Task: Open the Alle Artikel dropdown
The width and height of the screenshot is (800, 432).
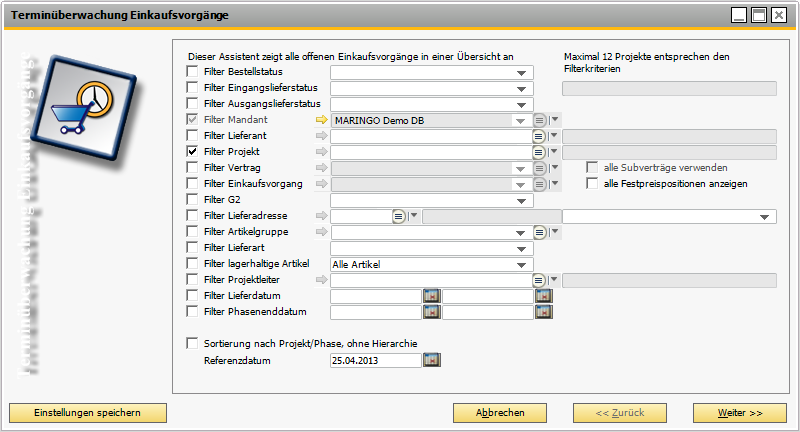Action: [521, 265]
